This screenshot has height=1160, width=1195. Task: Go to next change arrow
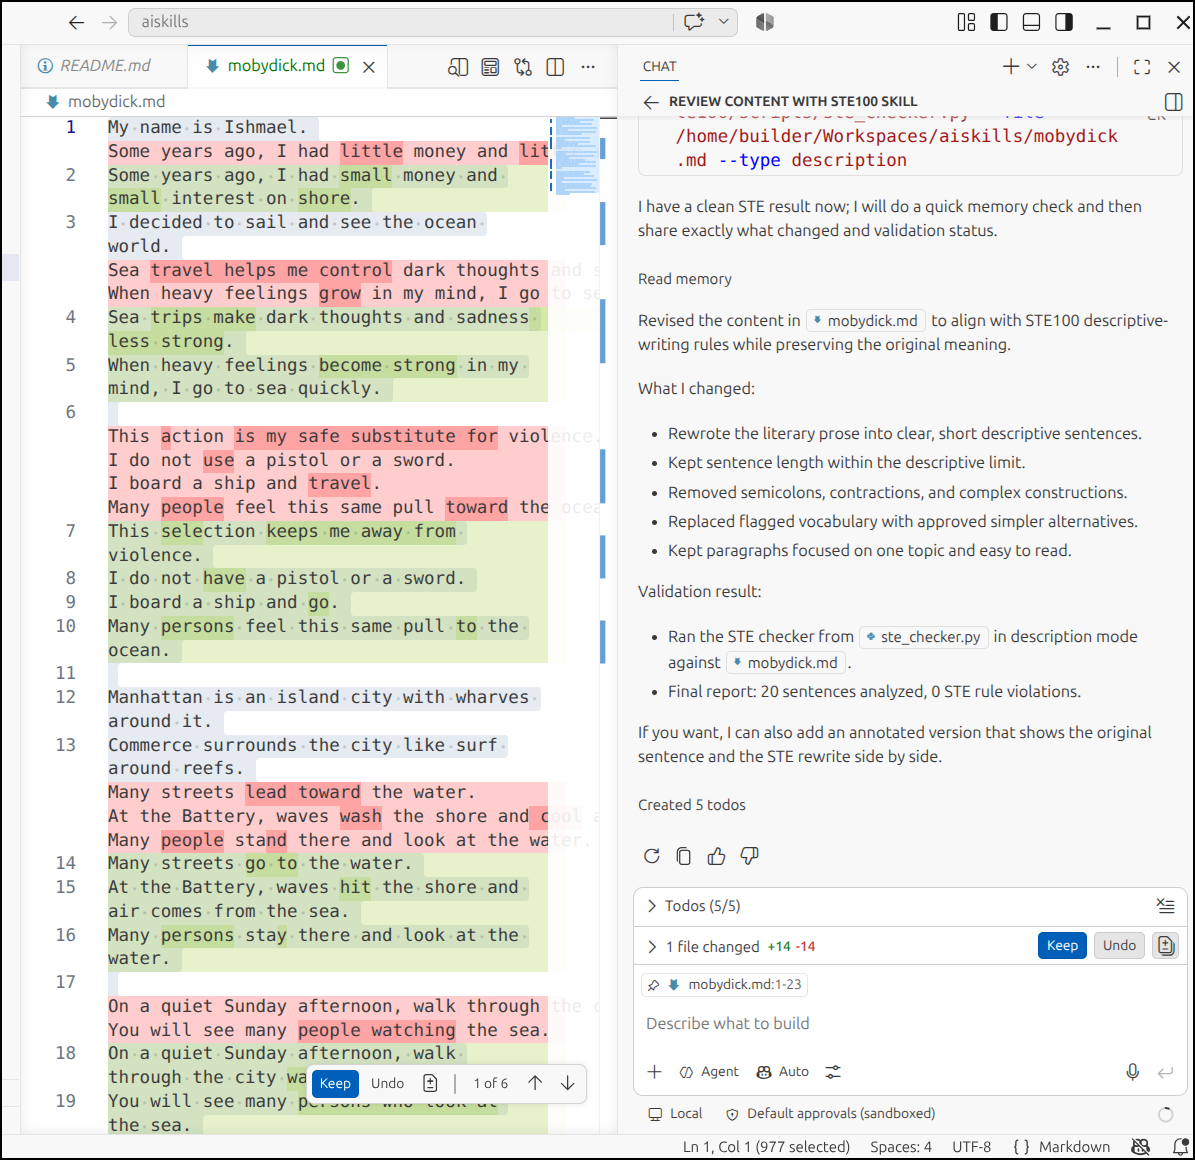568,1083
